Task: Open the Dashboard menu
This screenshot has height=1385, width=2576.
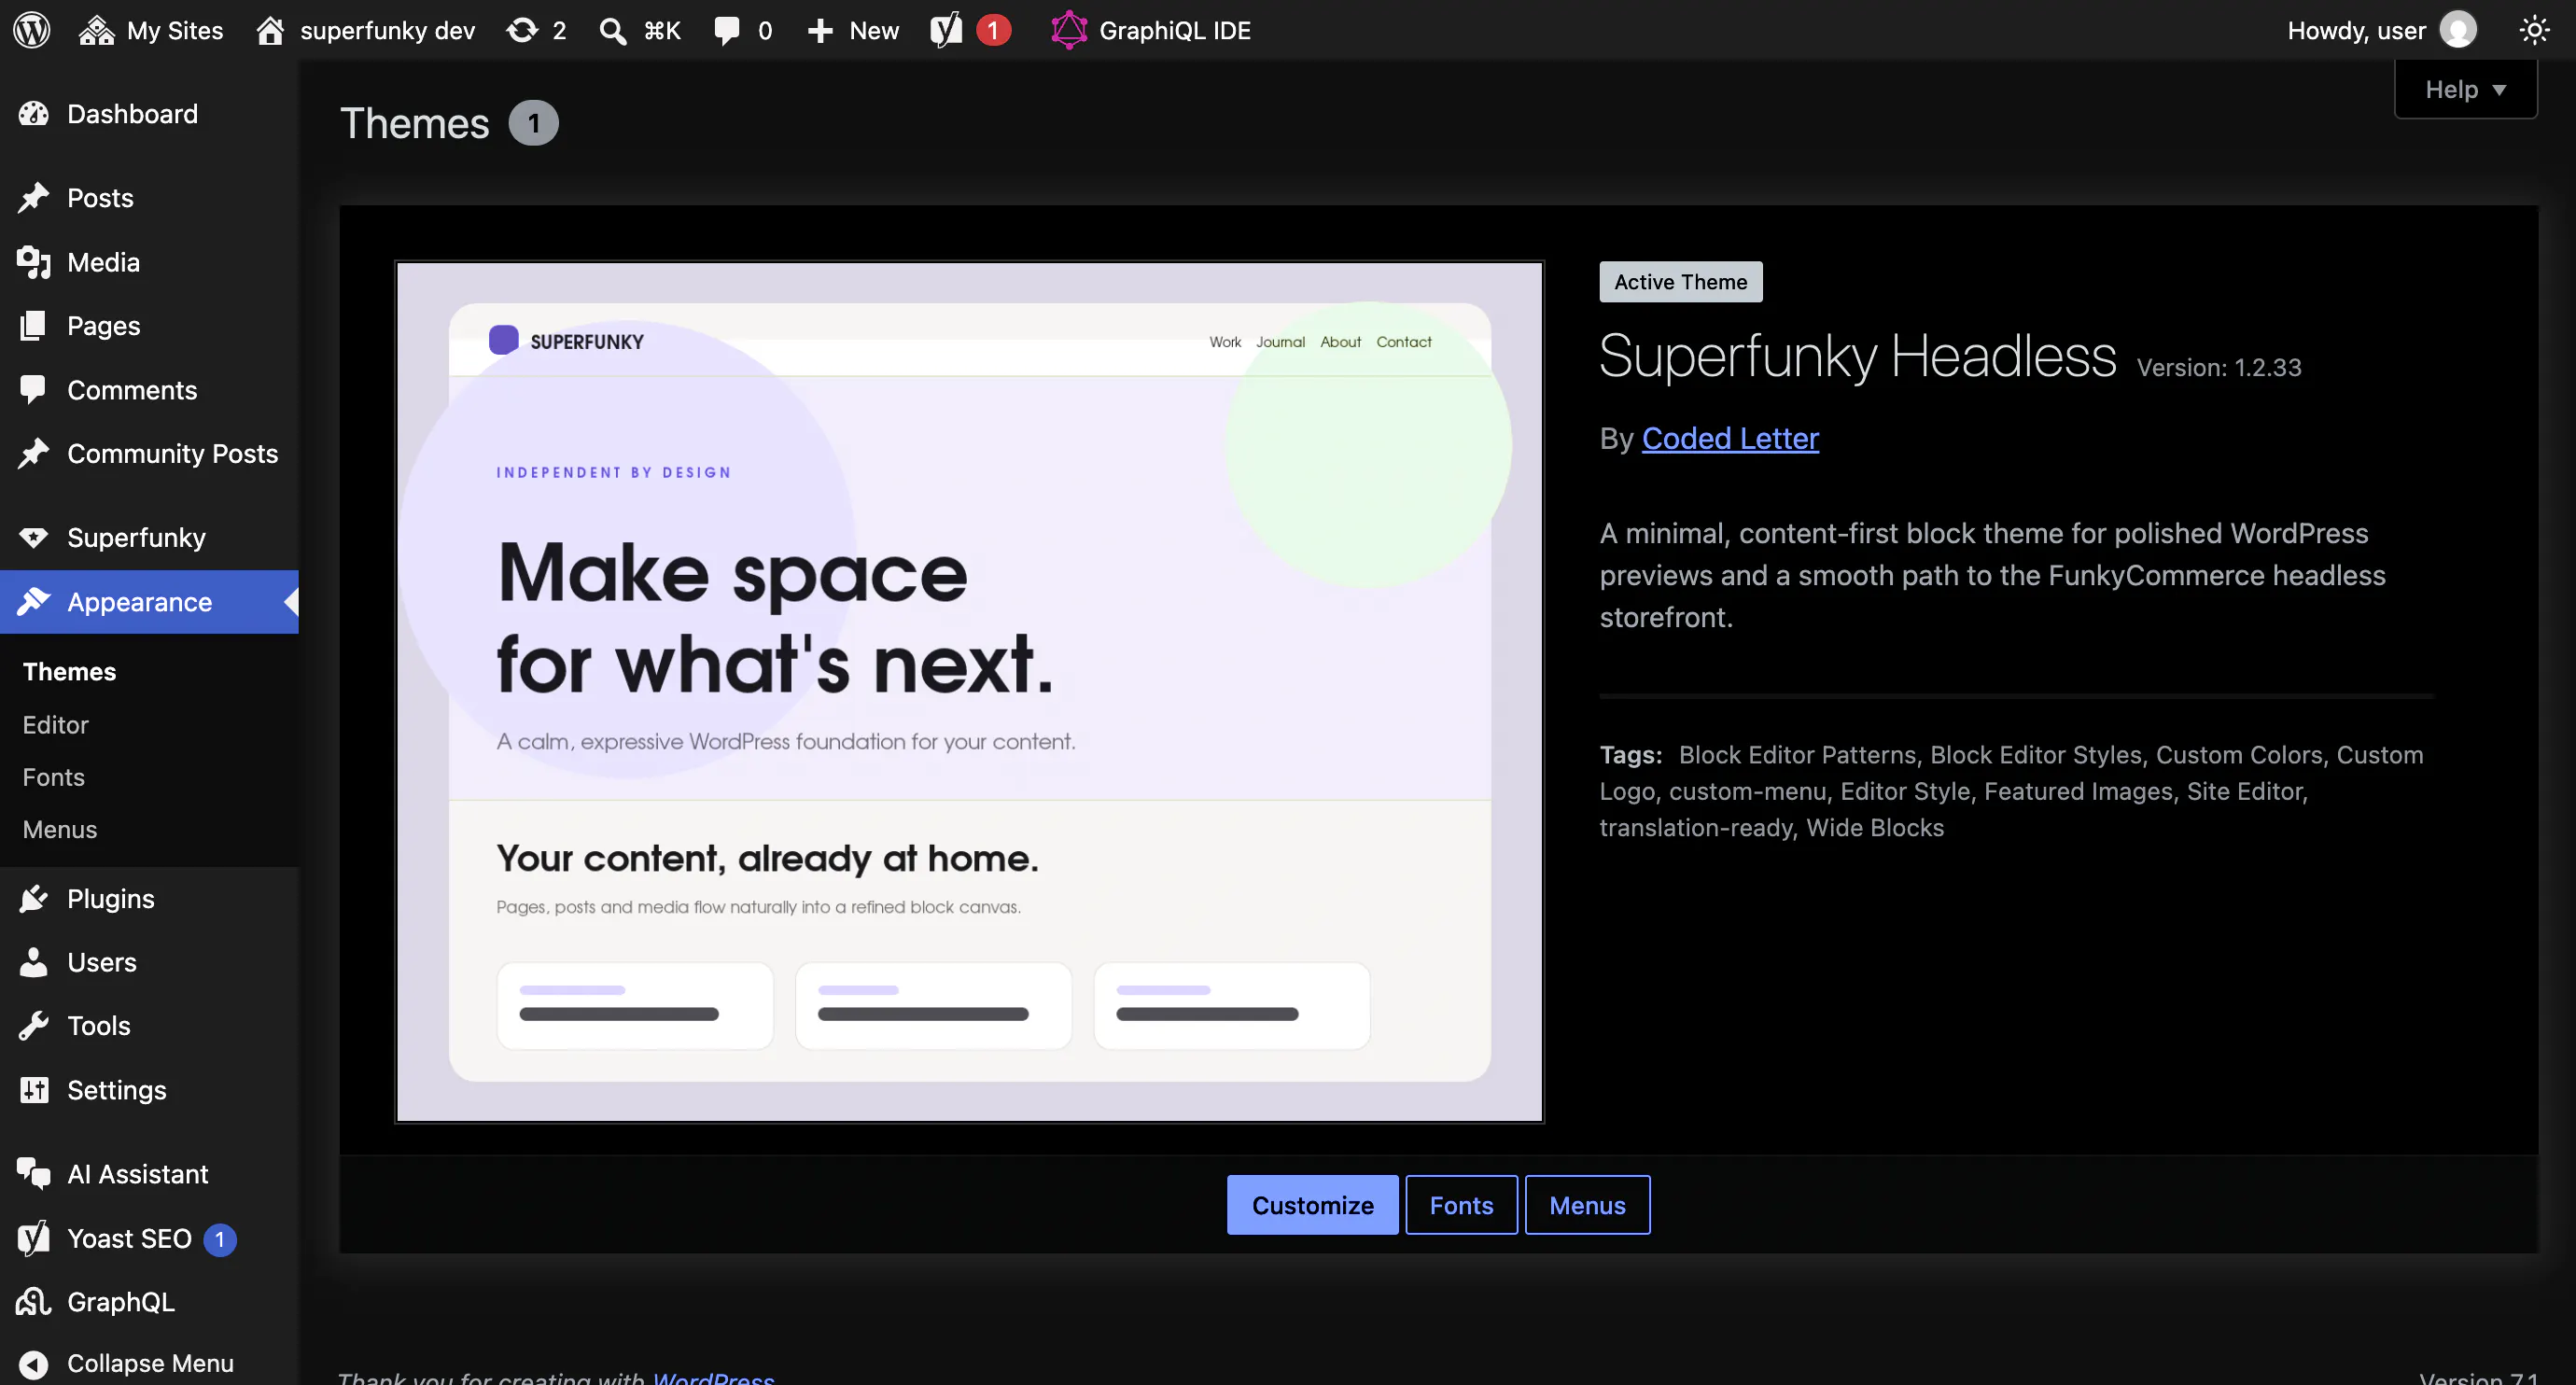Action: (150, 114)
